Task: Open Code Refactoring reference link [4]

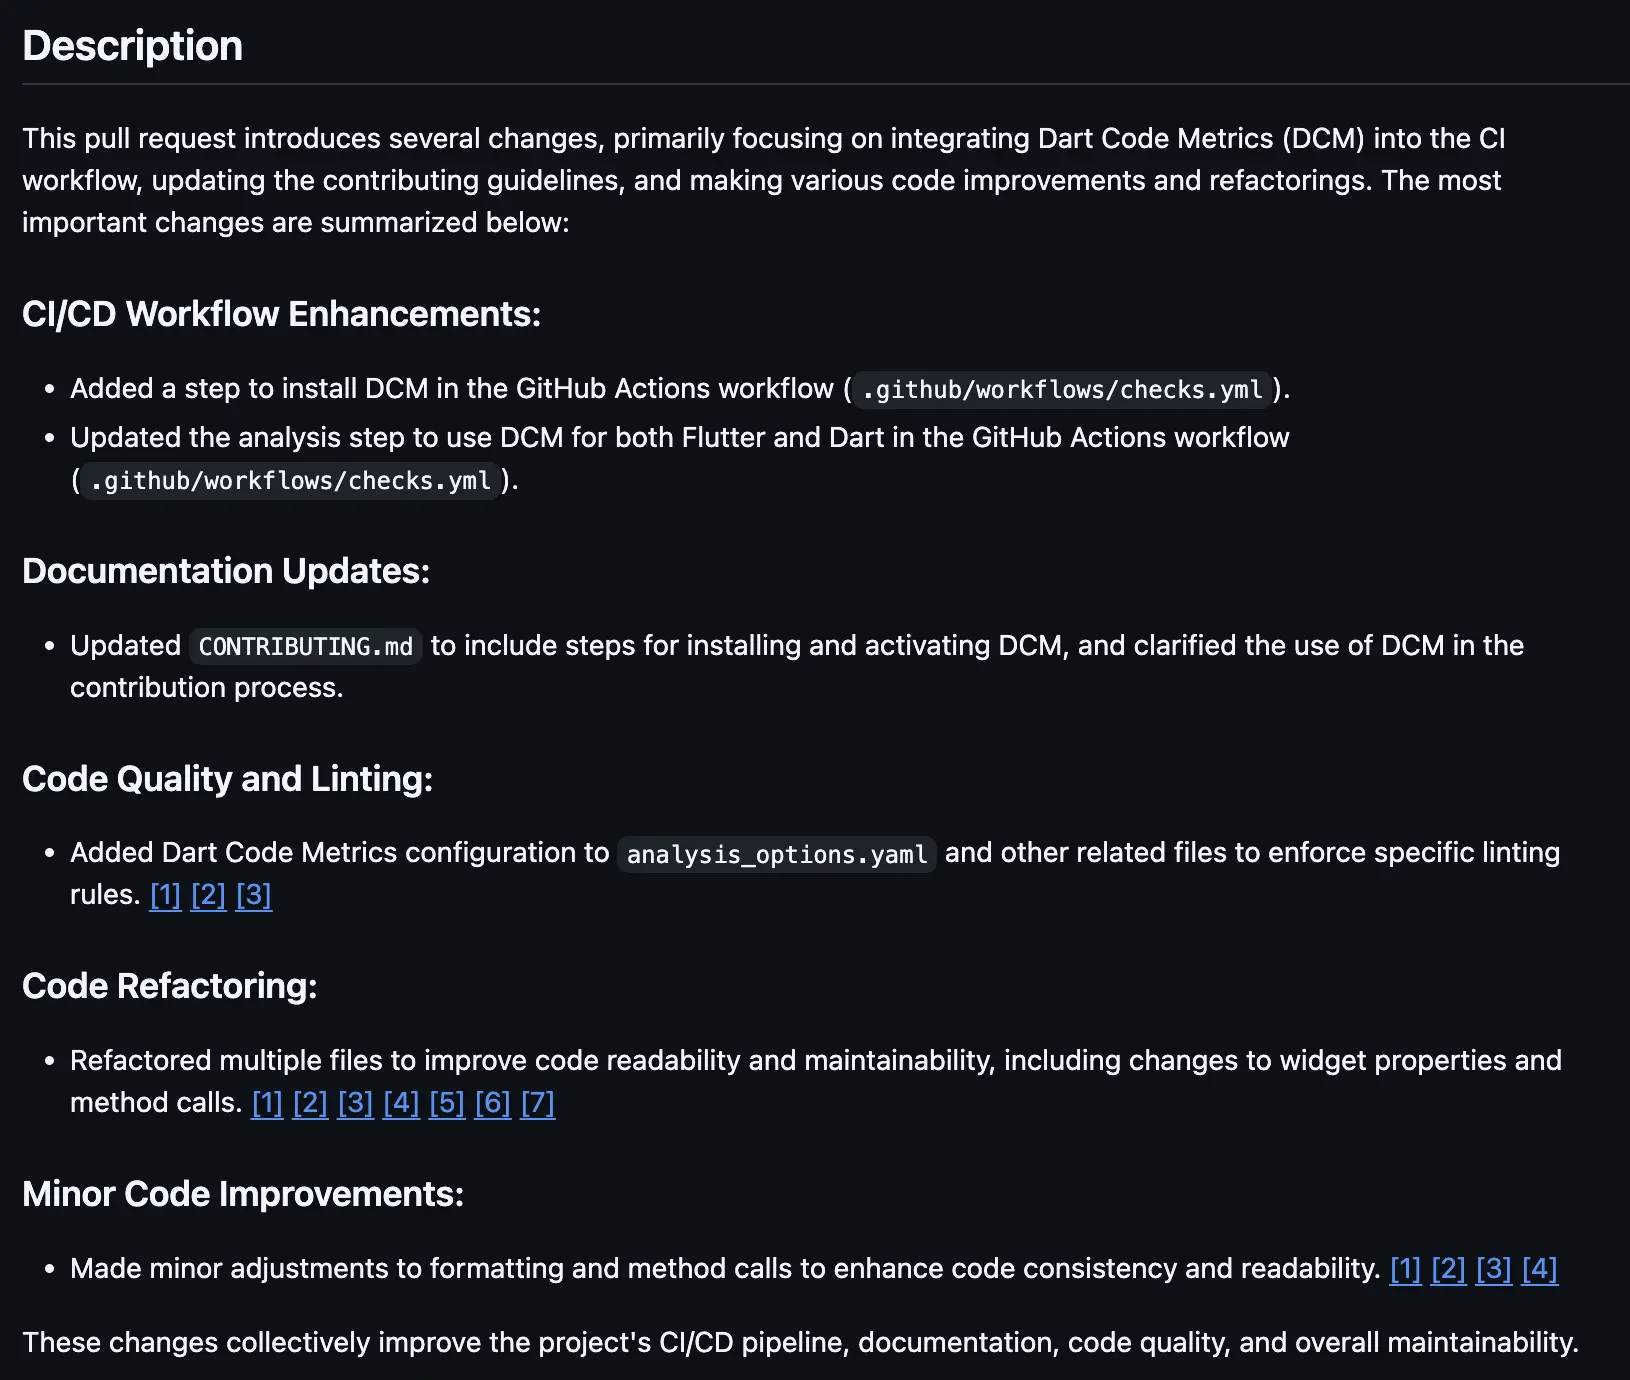Action: (x=401, y=1103)
